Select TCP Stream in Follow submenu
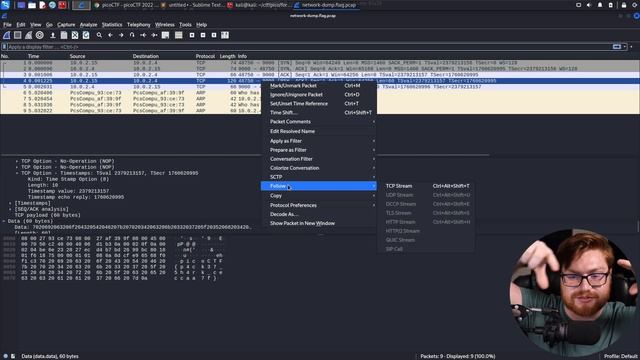Image resolution: width=640 pixels, height=360 pixels. 426,186
